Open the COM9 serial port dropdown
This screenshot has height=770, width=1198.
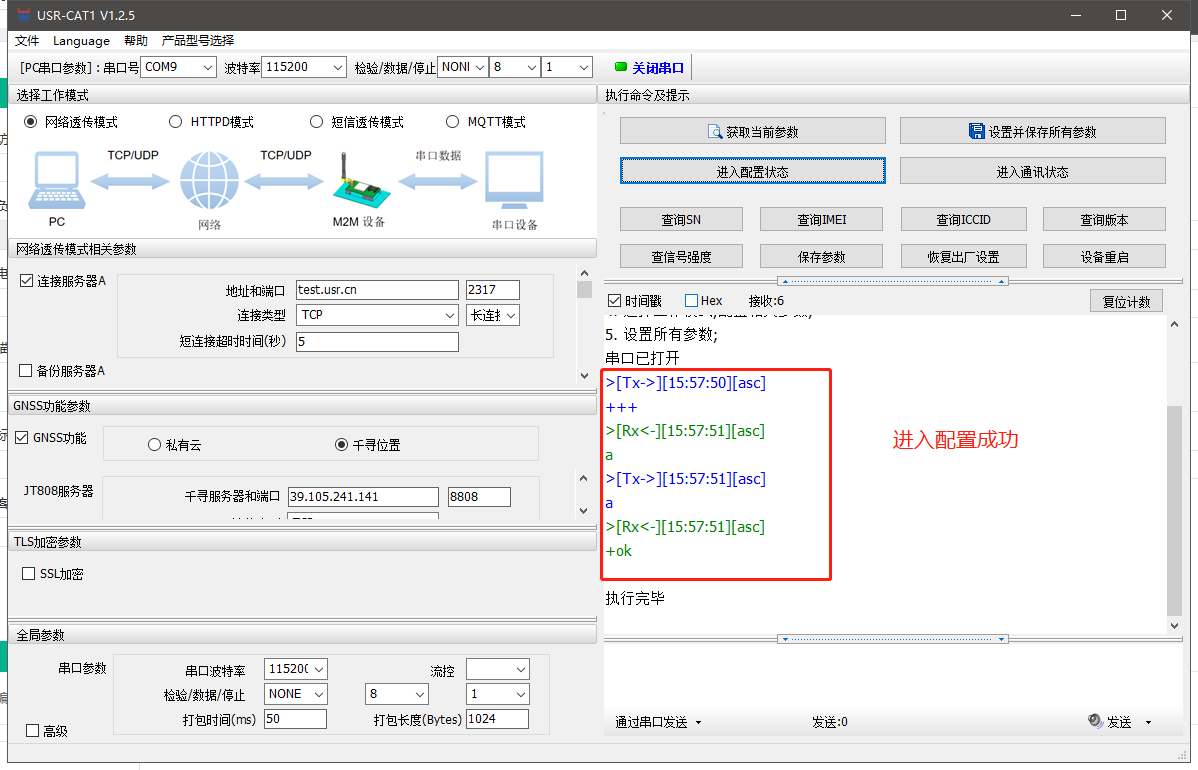point(178,67)
